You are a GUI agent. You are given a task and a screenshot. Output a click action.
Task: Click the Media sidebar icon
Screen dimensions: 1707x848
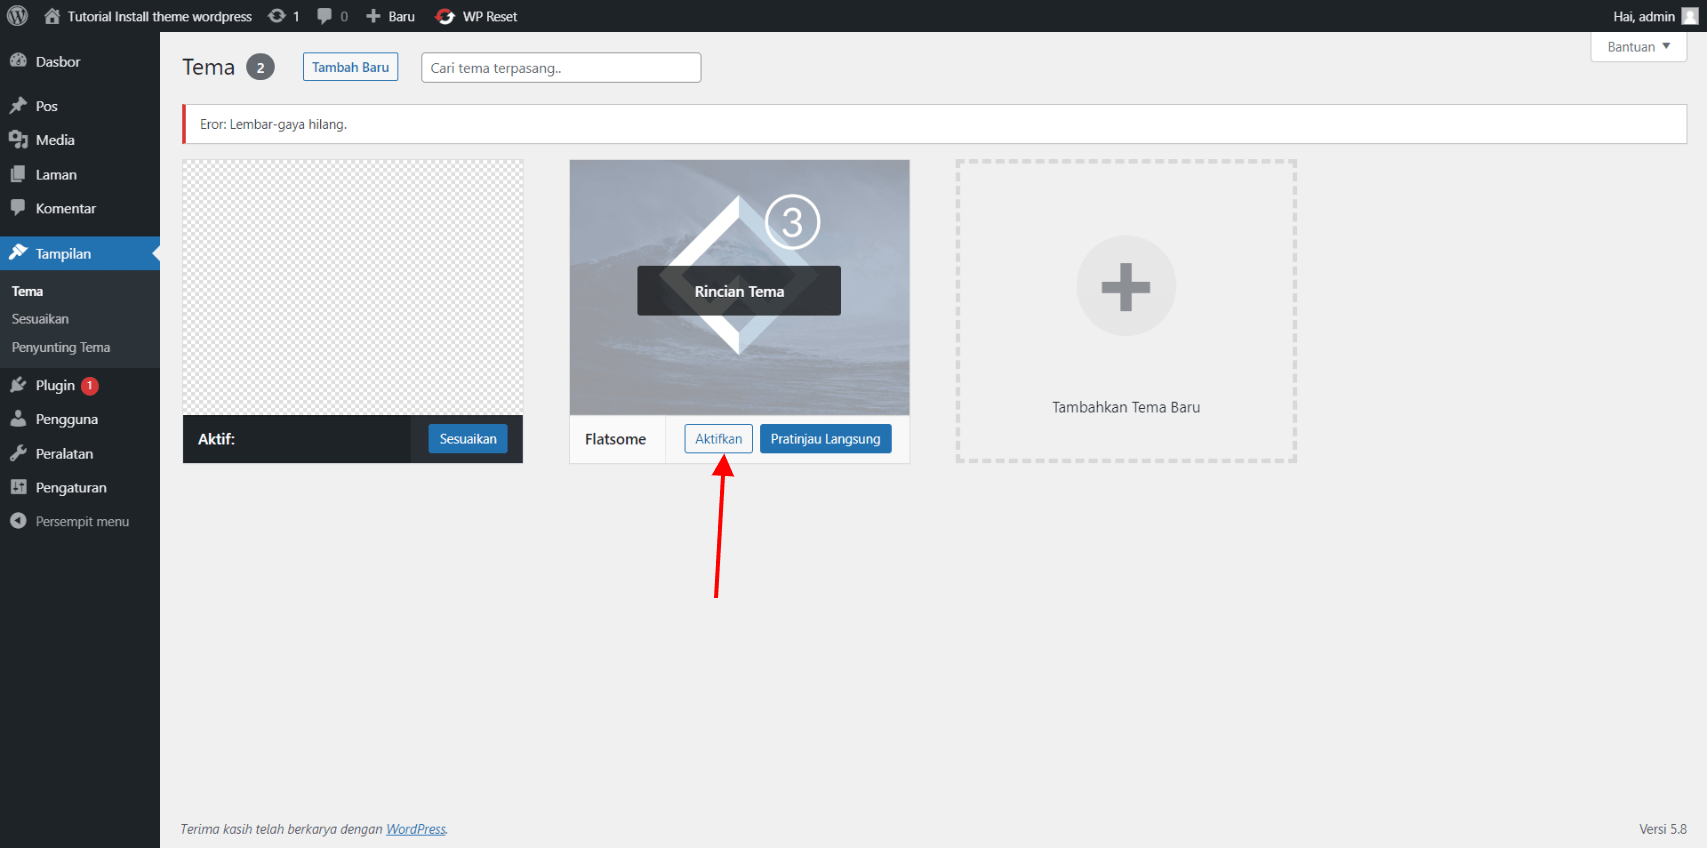point(18,140)
